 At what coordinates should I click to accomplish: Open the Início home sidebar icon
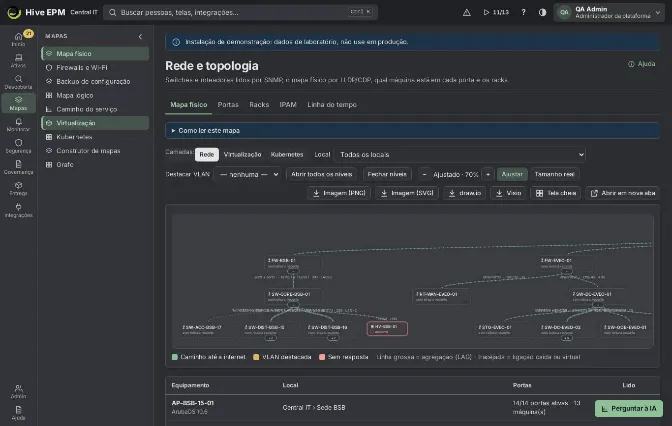(18, 39)
